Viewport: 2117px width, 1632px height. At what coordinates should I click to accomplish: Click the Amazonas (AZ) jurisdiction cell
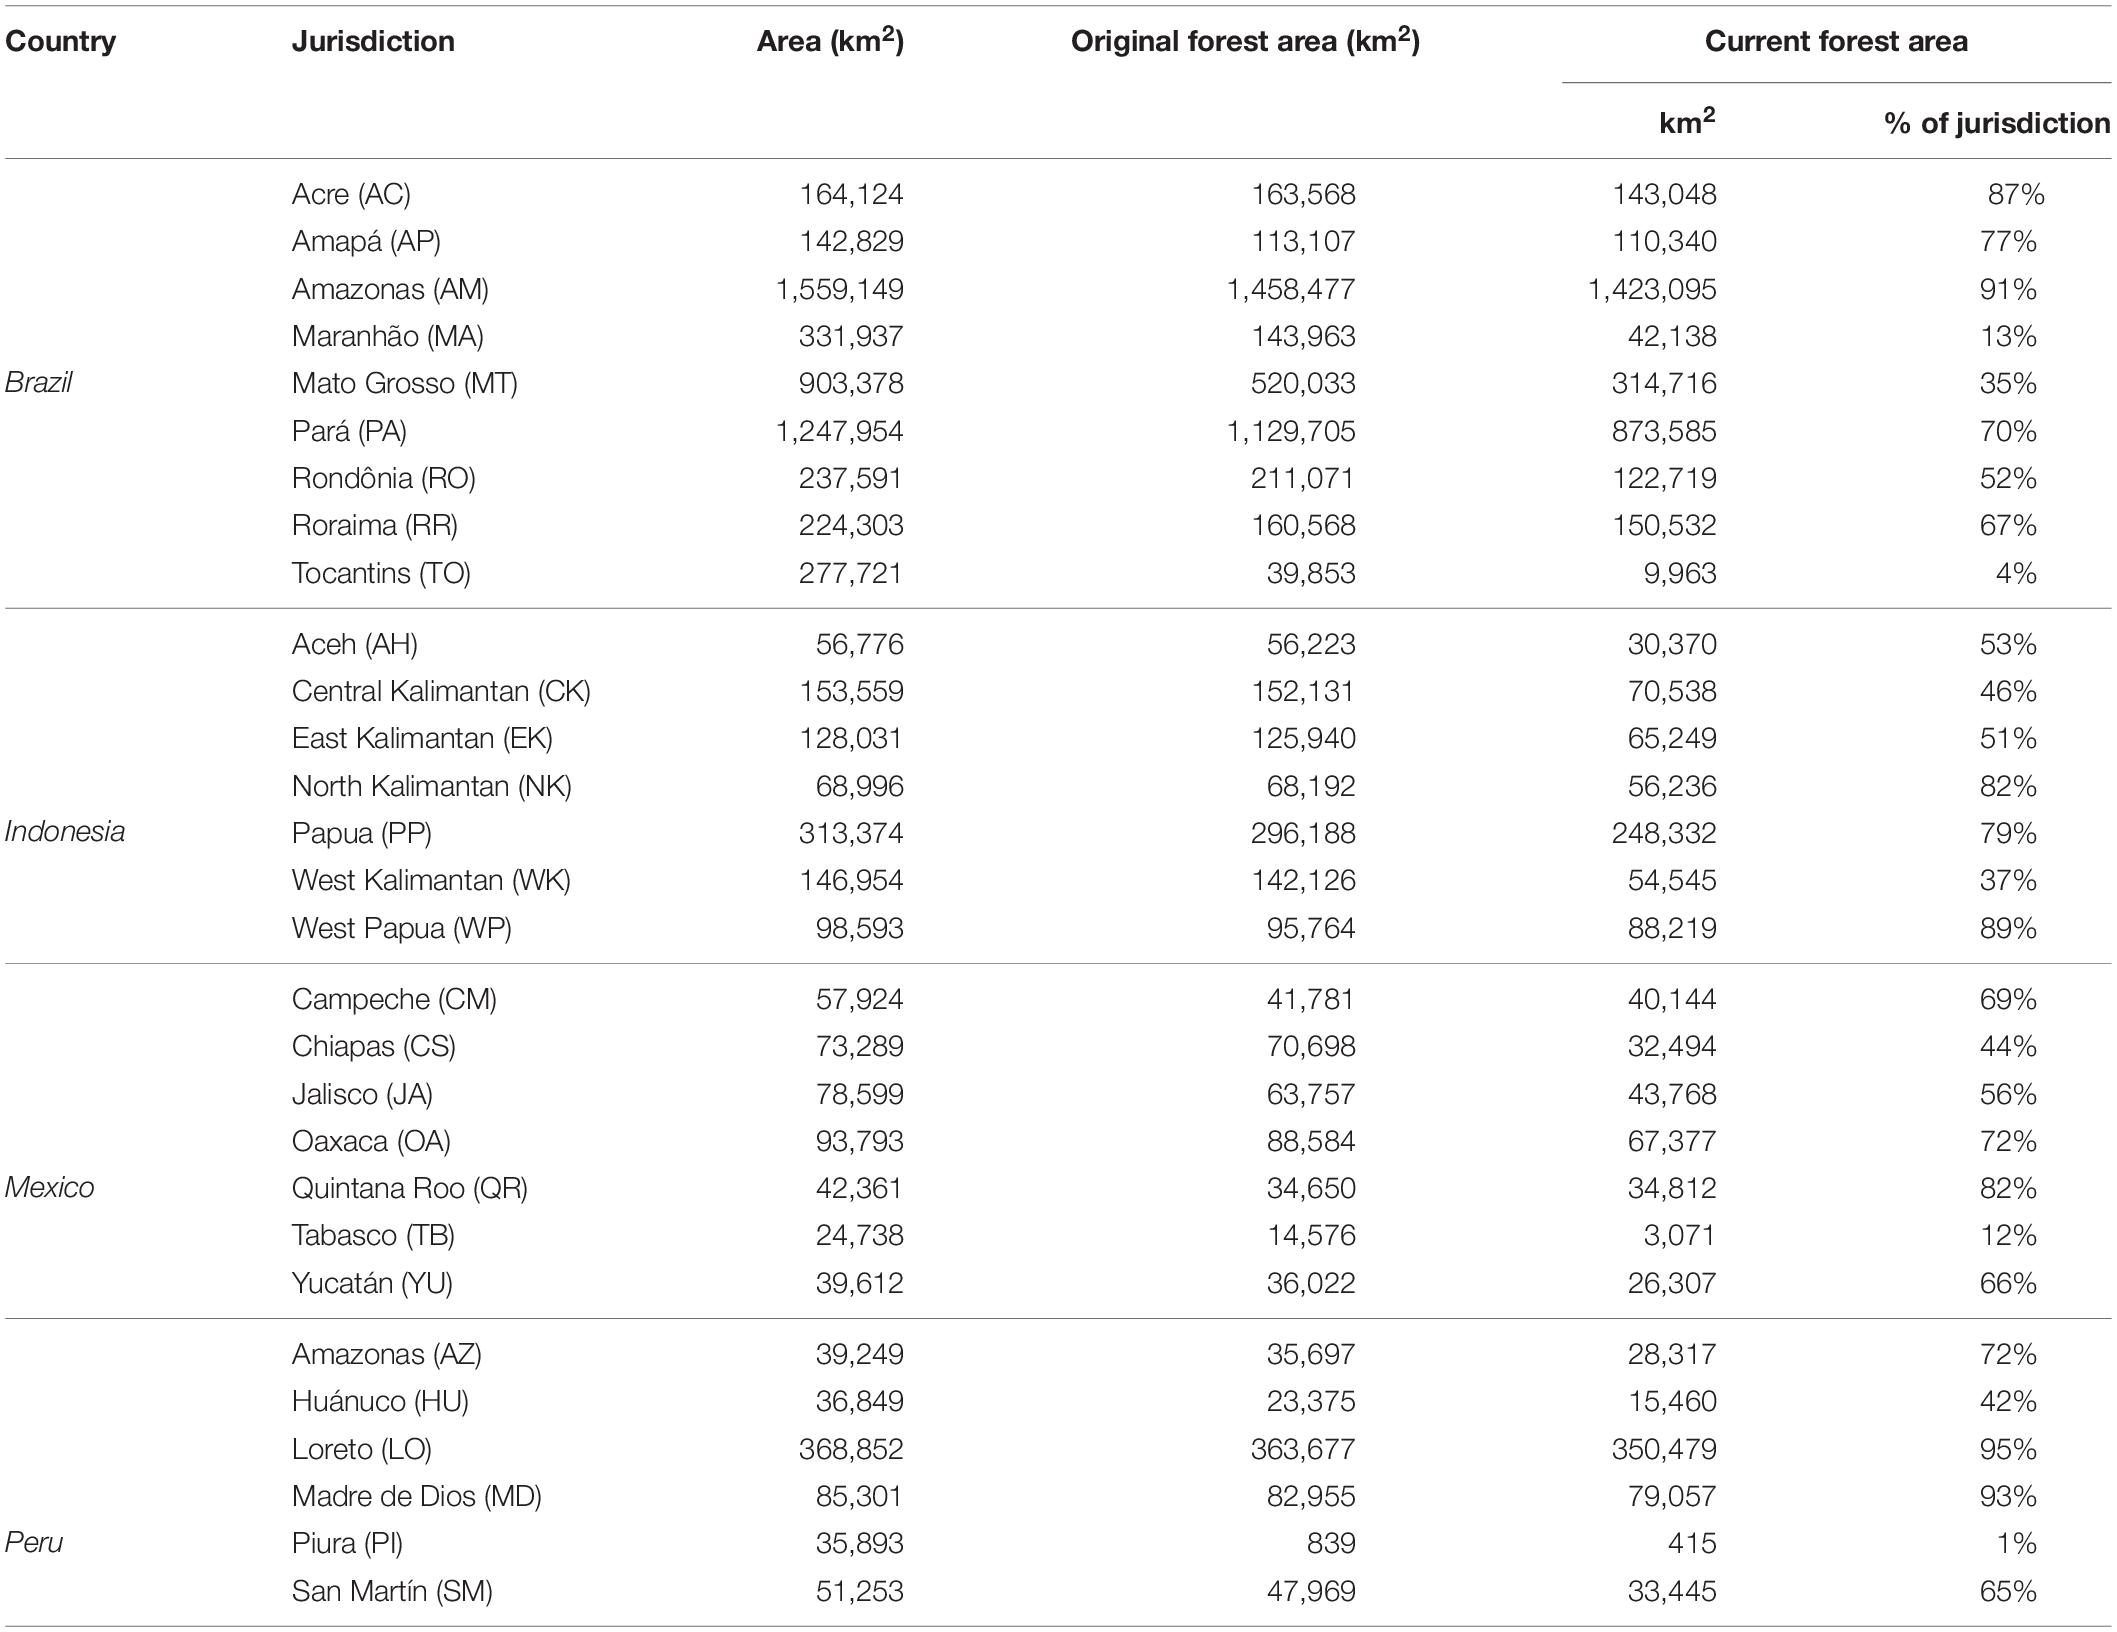(x=386, y=1354)
